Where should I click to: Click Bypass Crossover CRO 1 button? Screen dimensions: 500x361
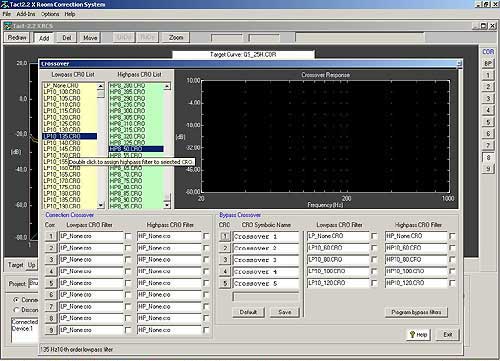click(225, 236)
